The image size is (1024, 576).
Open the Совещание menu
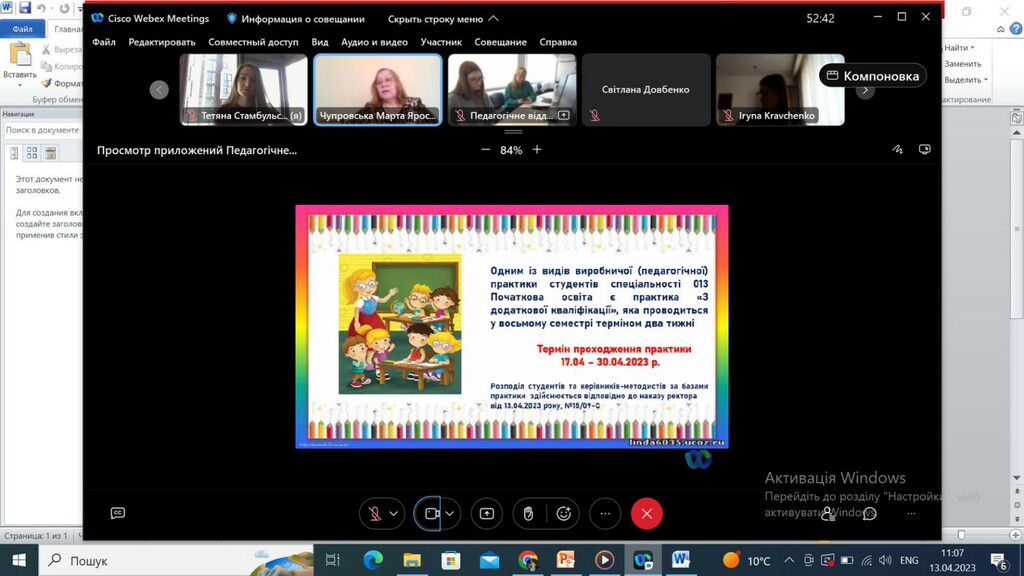click(x=500, y=42)
